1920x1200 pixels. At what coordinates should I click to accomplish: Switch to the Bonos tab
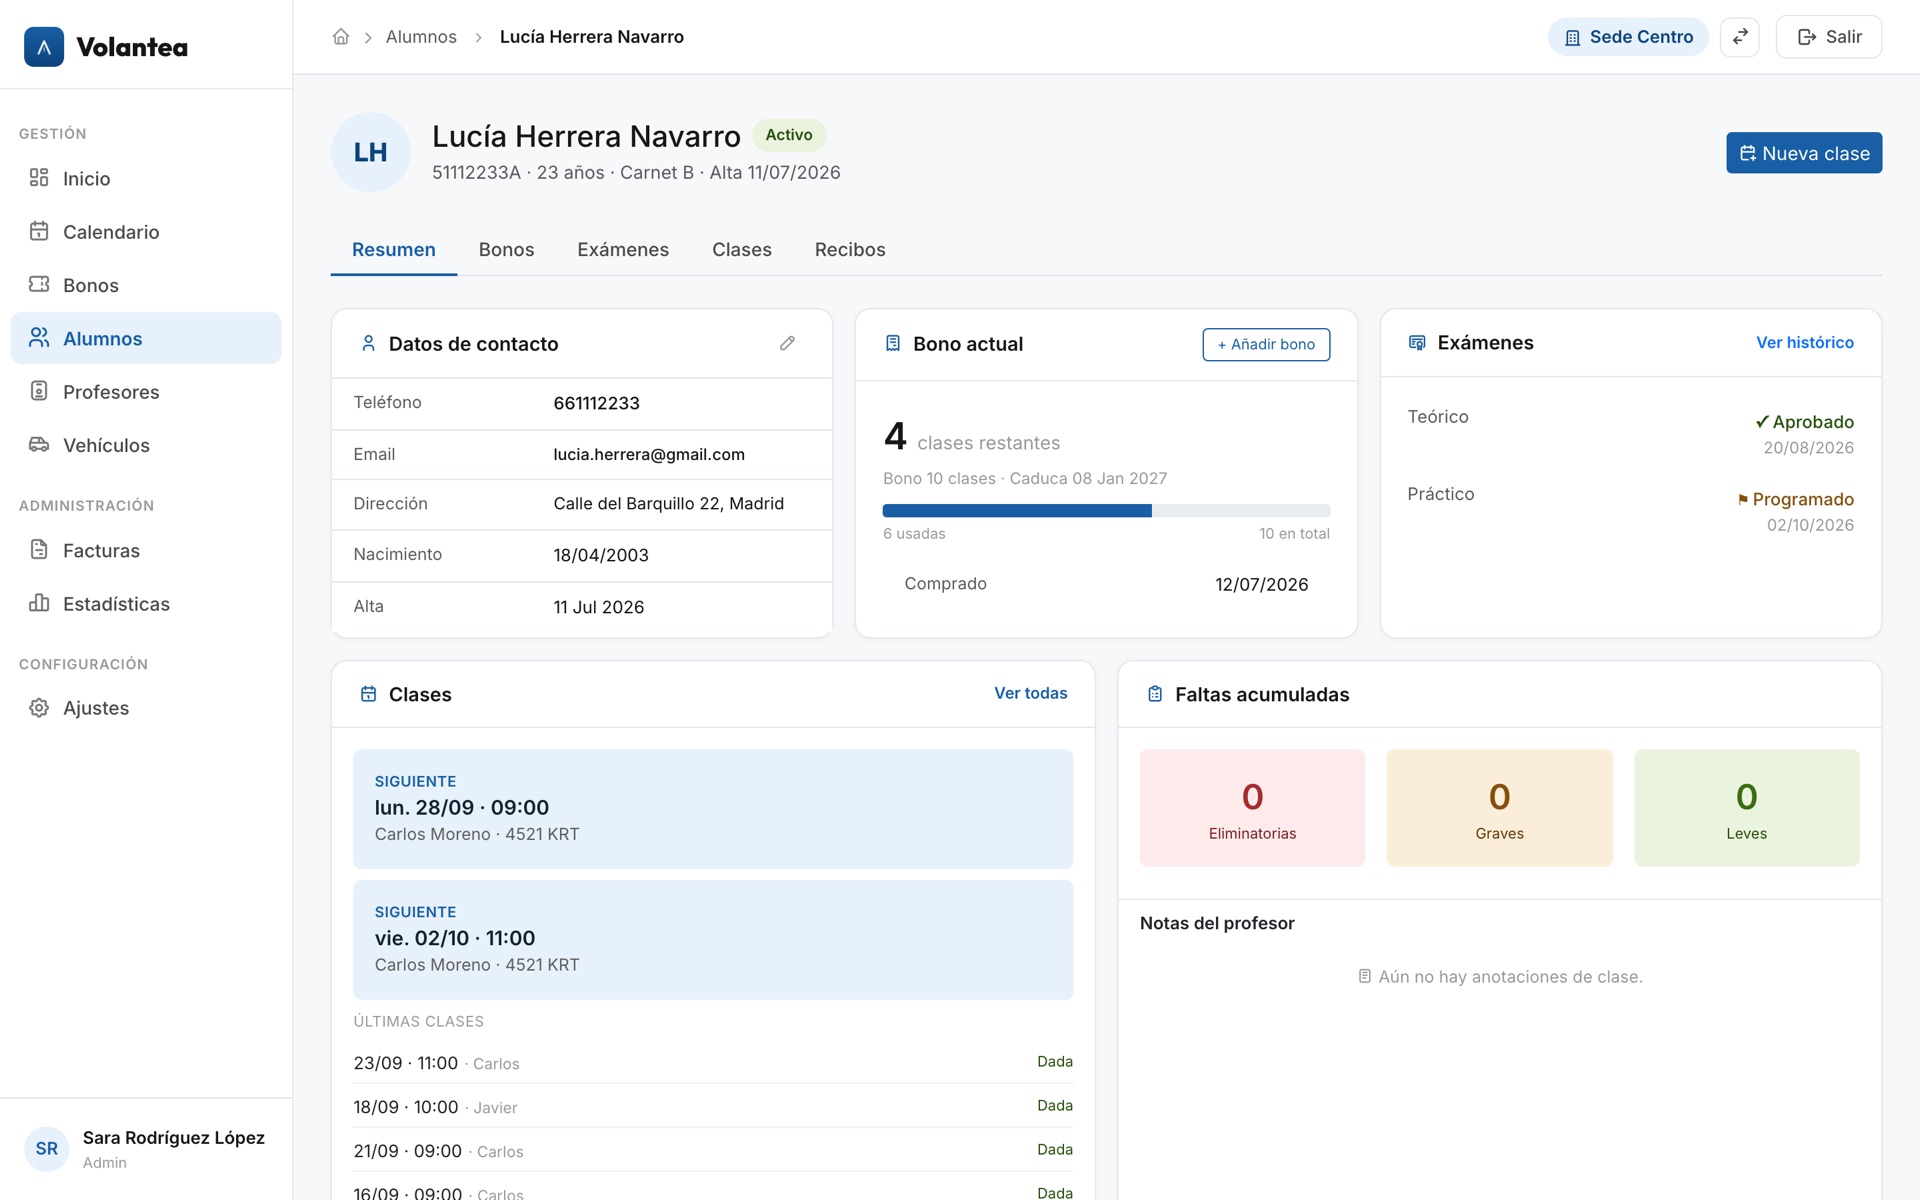point(506,250)
